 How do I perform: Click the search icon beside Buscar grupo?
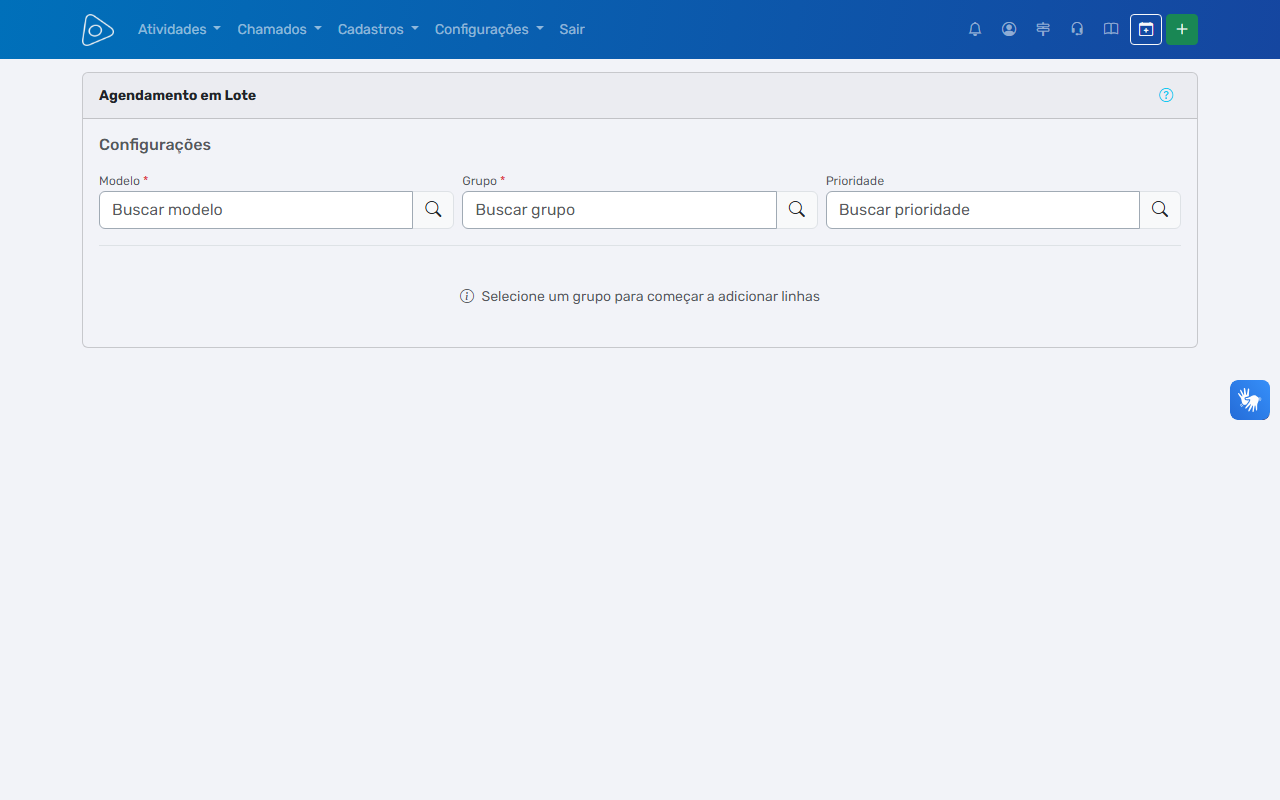point(797,210)
